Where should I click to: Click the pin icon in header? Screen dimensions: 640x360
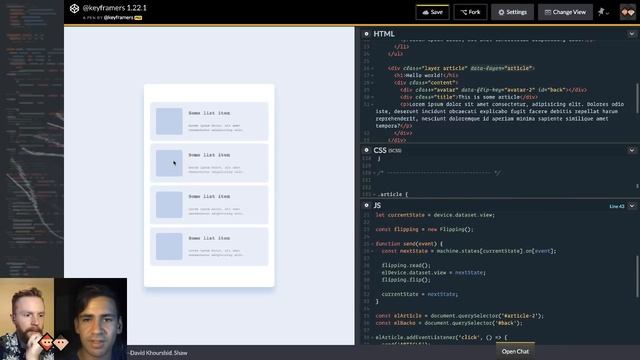[601, 12]
